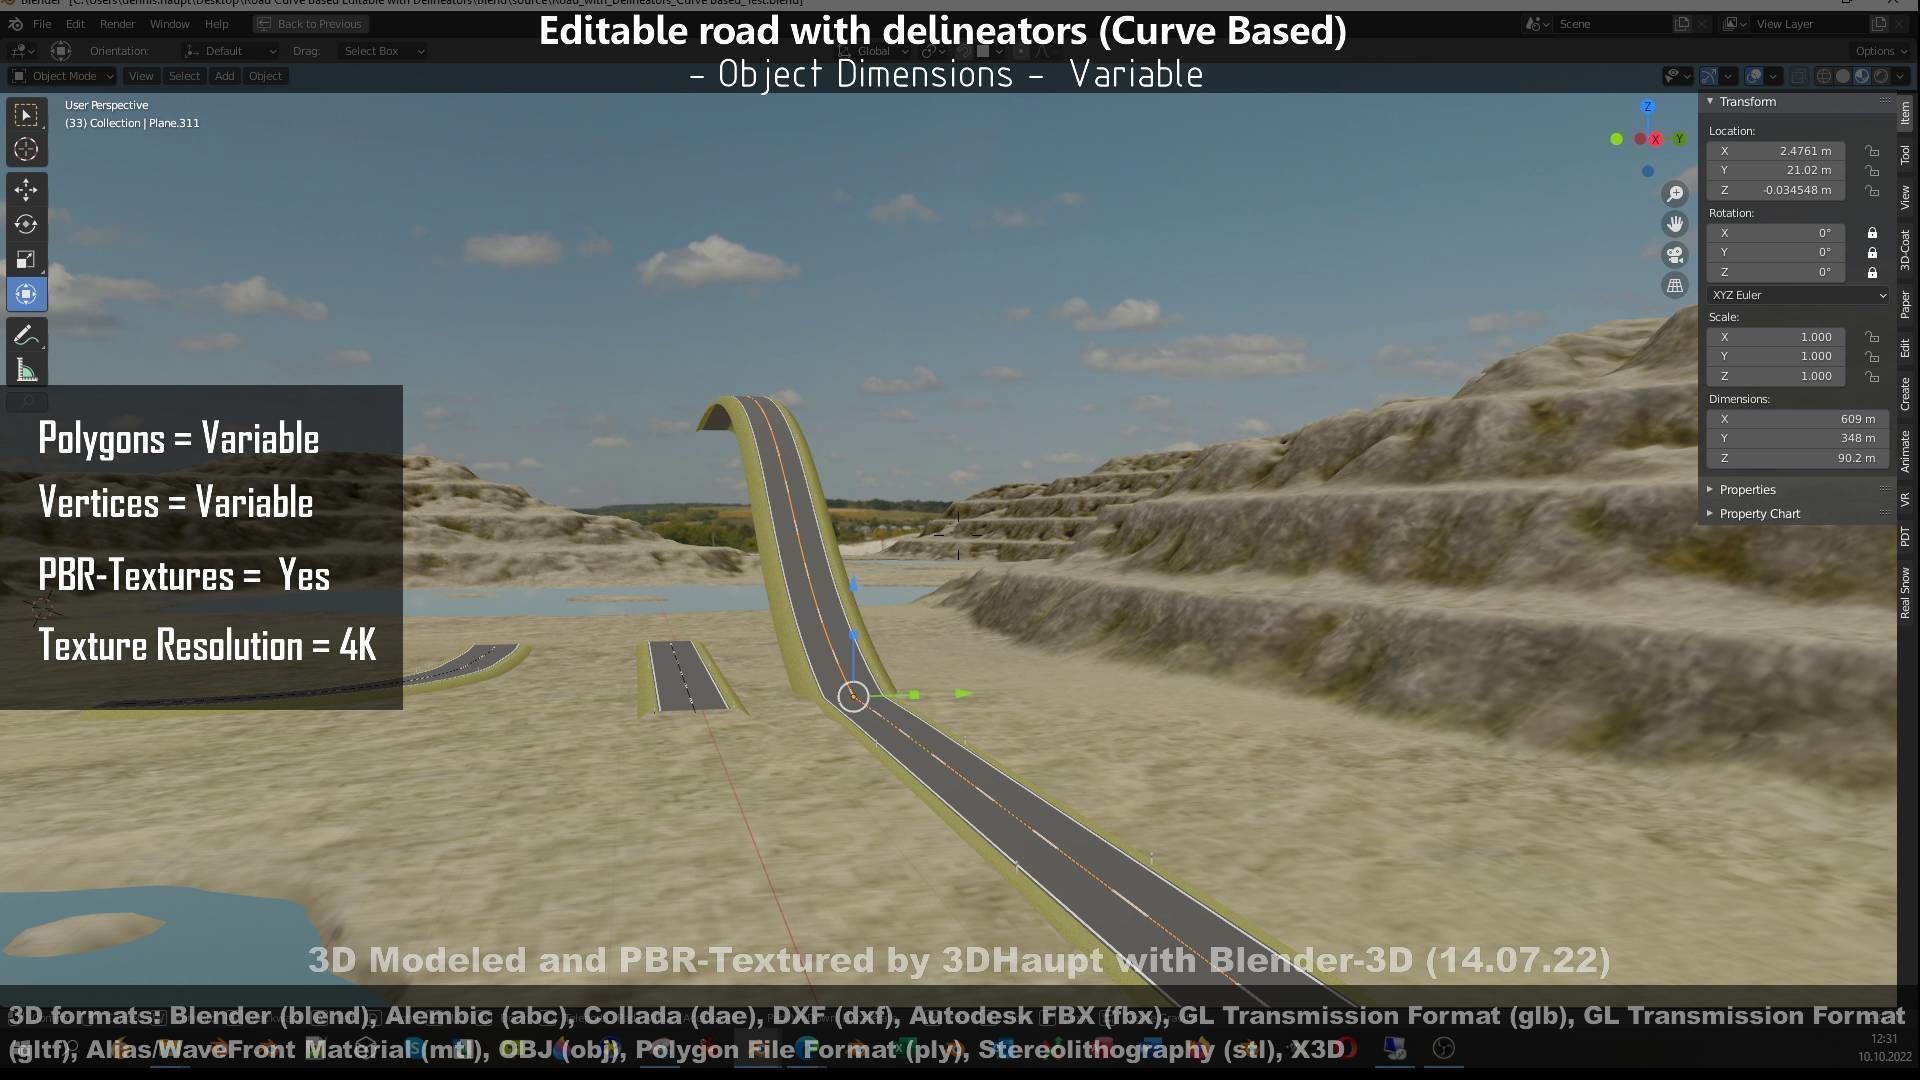The width and height of the screenshot is (1920, 1080).
Task: Select the Annotate pencil tool
Action: pos(26,335)
